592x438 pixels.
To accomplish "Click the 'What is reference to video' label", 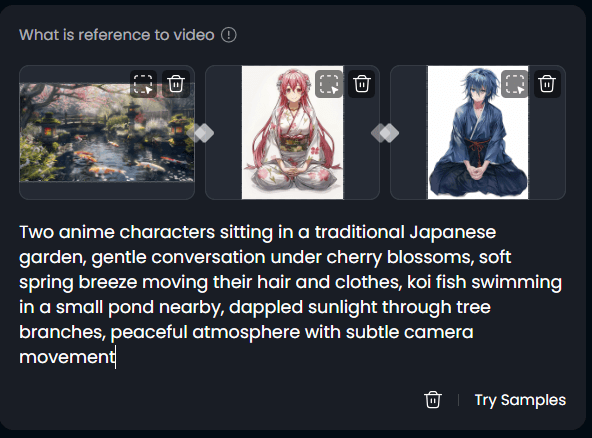I will (117, 35).
